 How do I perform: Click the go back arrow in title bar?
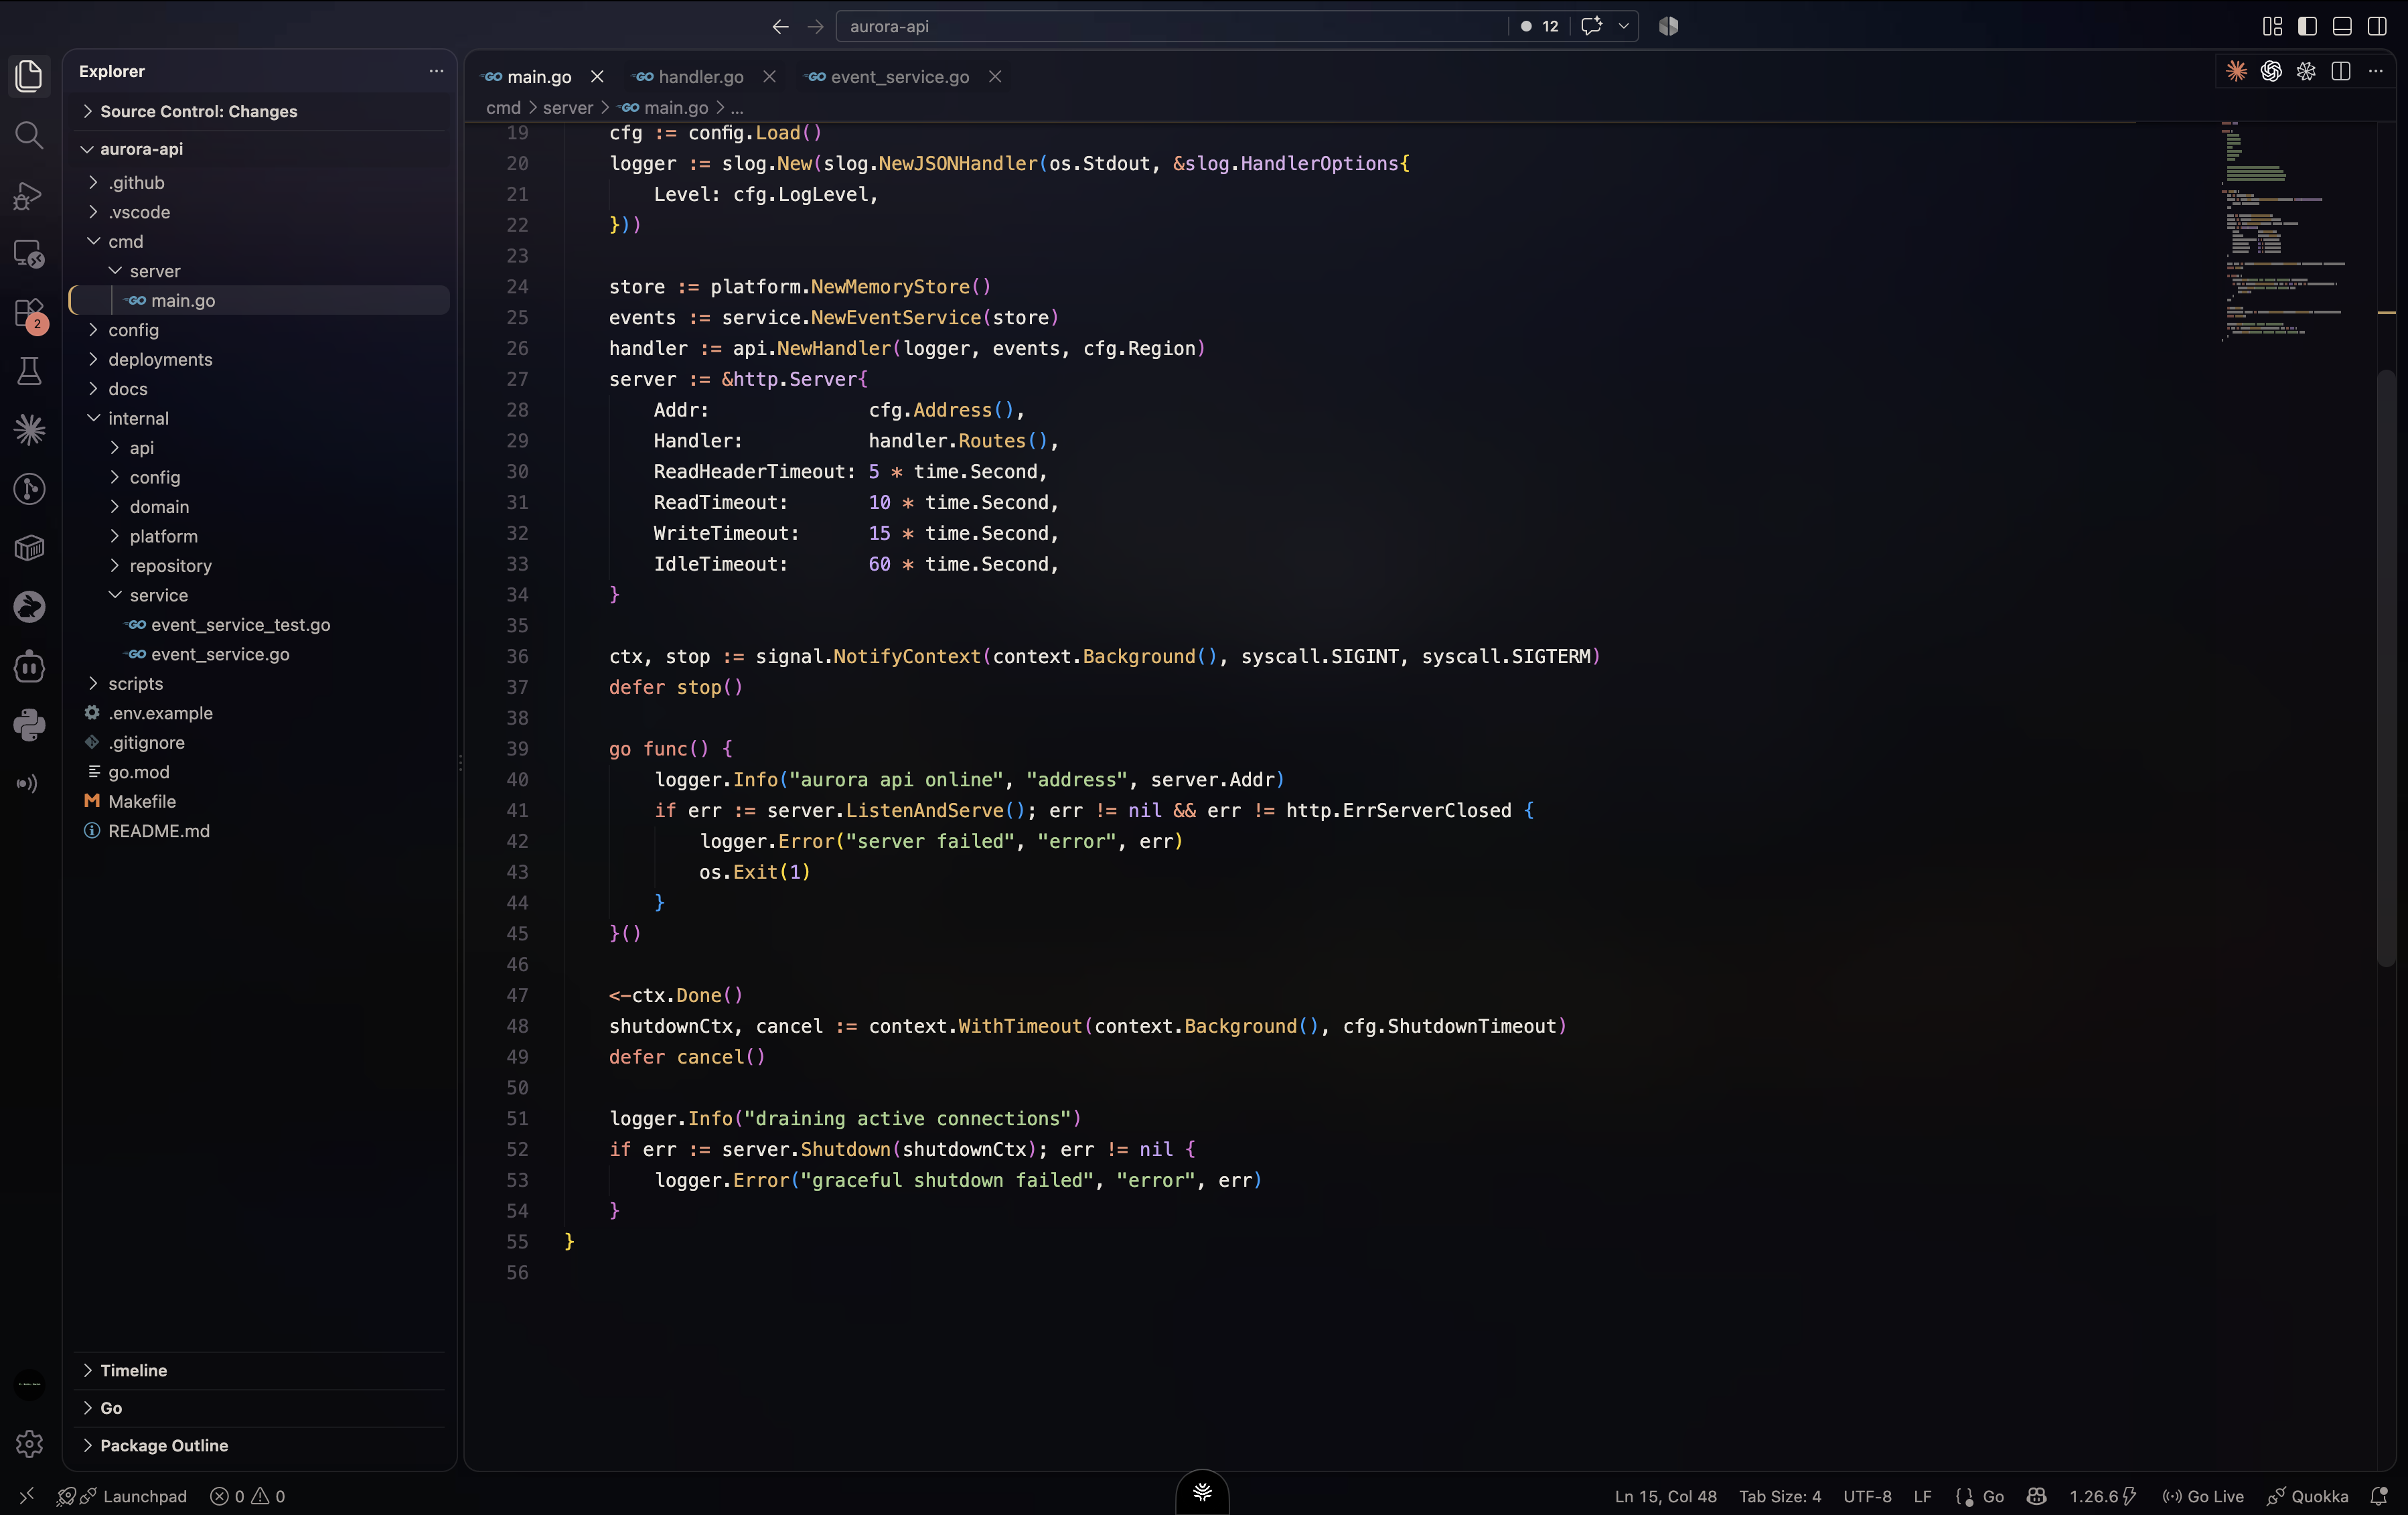tap(780, 26)
